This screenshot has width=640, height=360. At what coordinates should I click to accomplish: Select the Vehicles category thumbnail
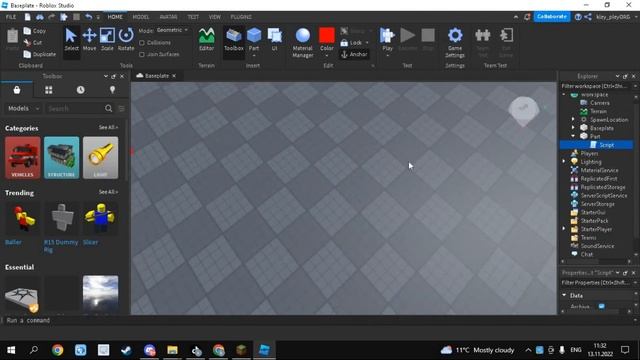22,158
